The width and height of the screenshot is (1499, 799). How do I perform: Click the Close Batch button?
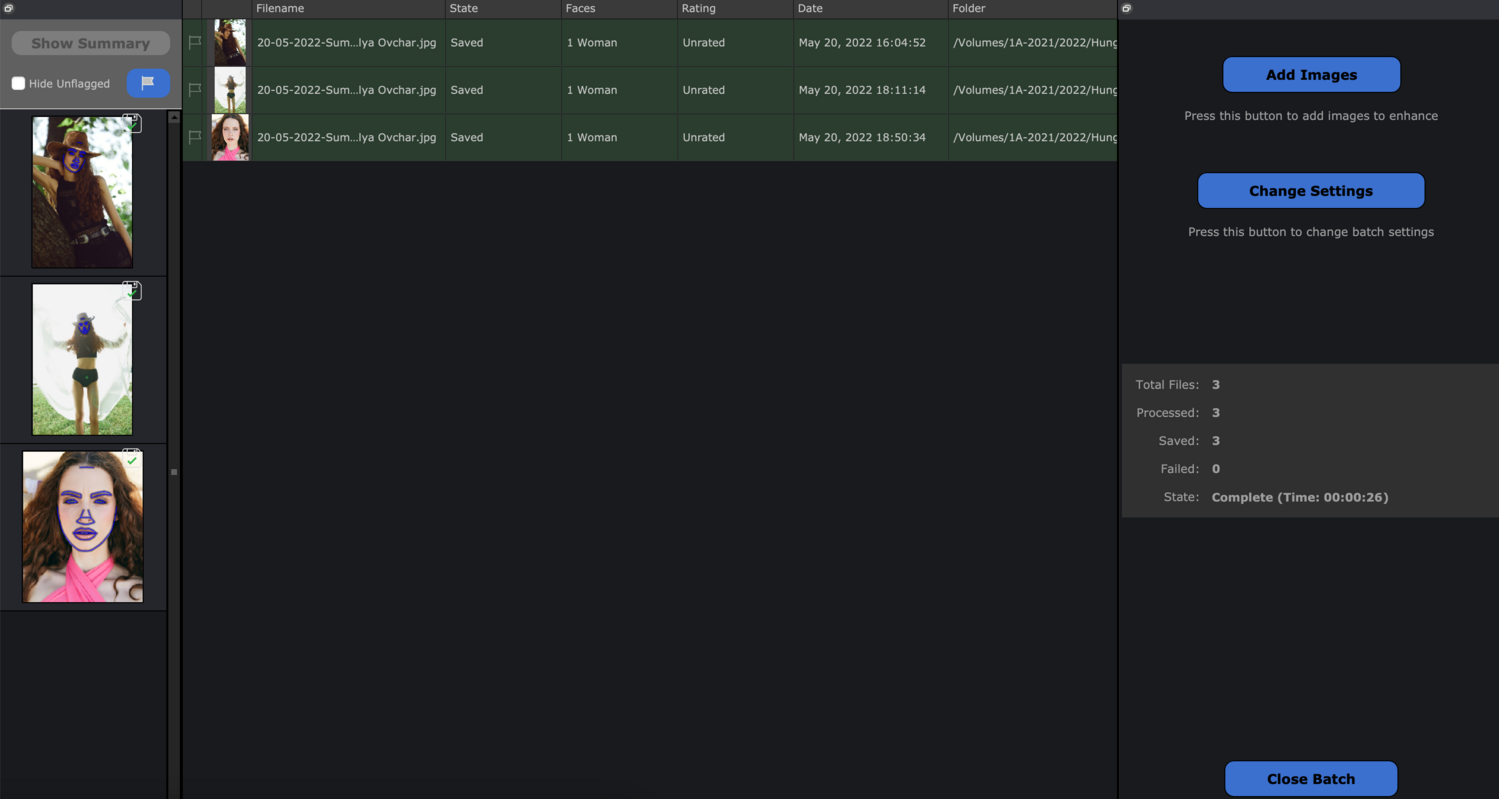1310,779
